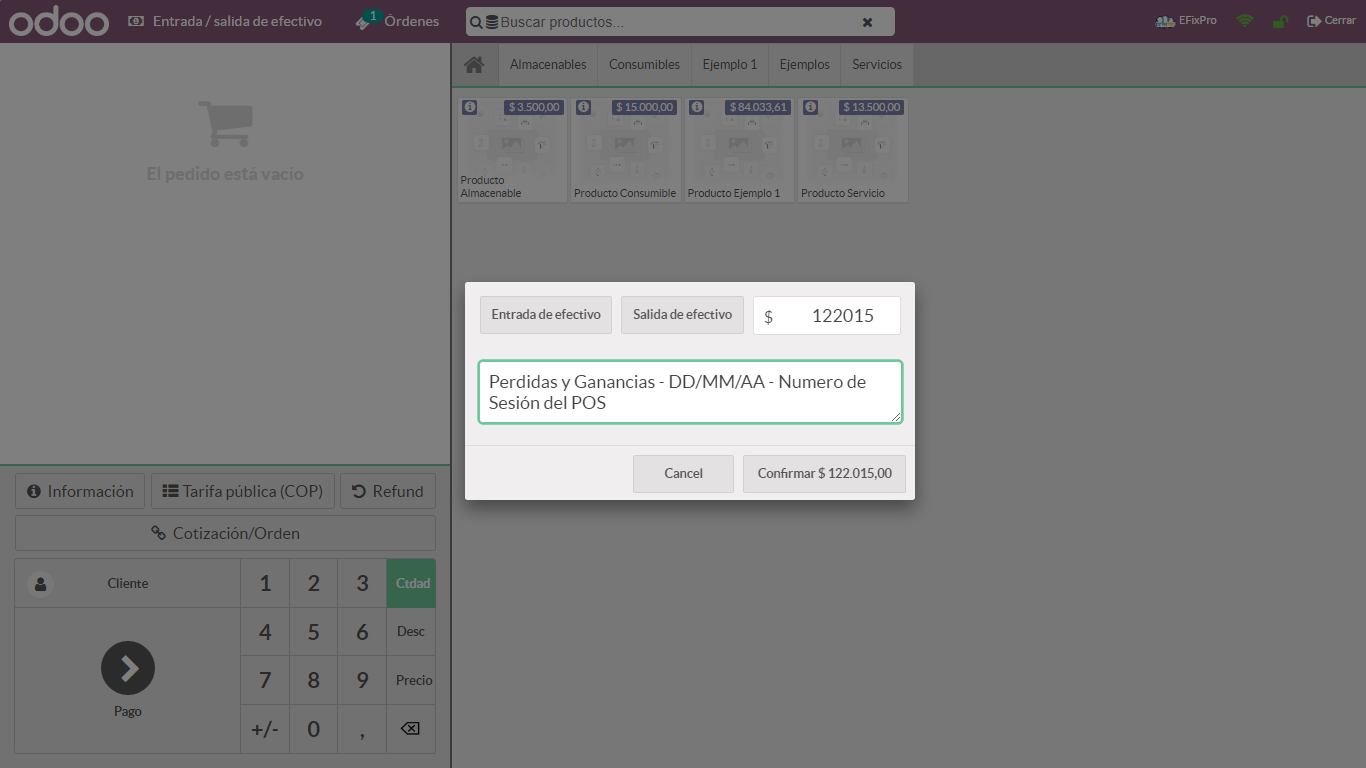
Task: Confirm the $ 122.015,00 cash movement
Action: point(824,474)
